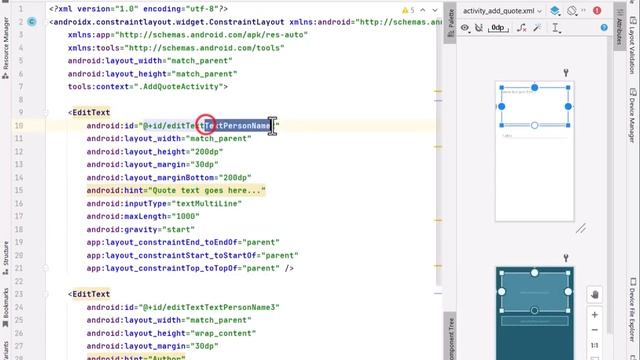Reset zoom to 1:1
Screen dimensions: 640x360
[x=595, y=345]
